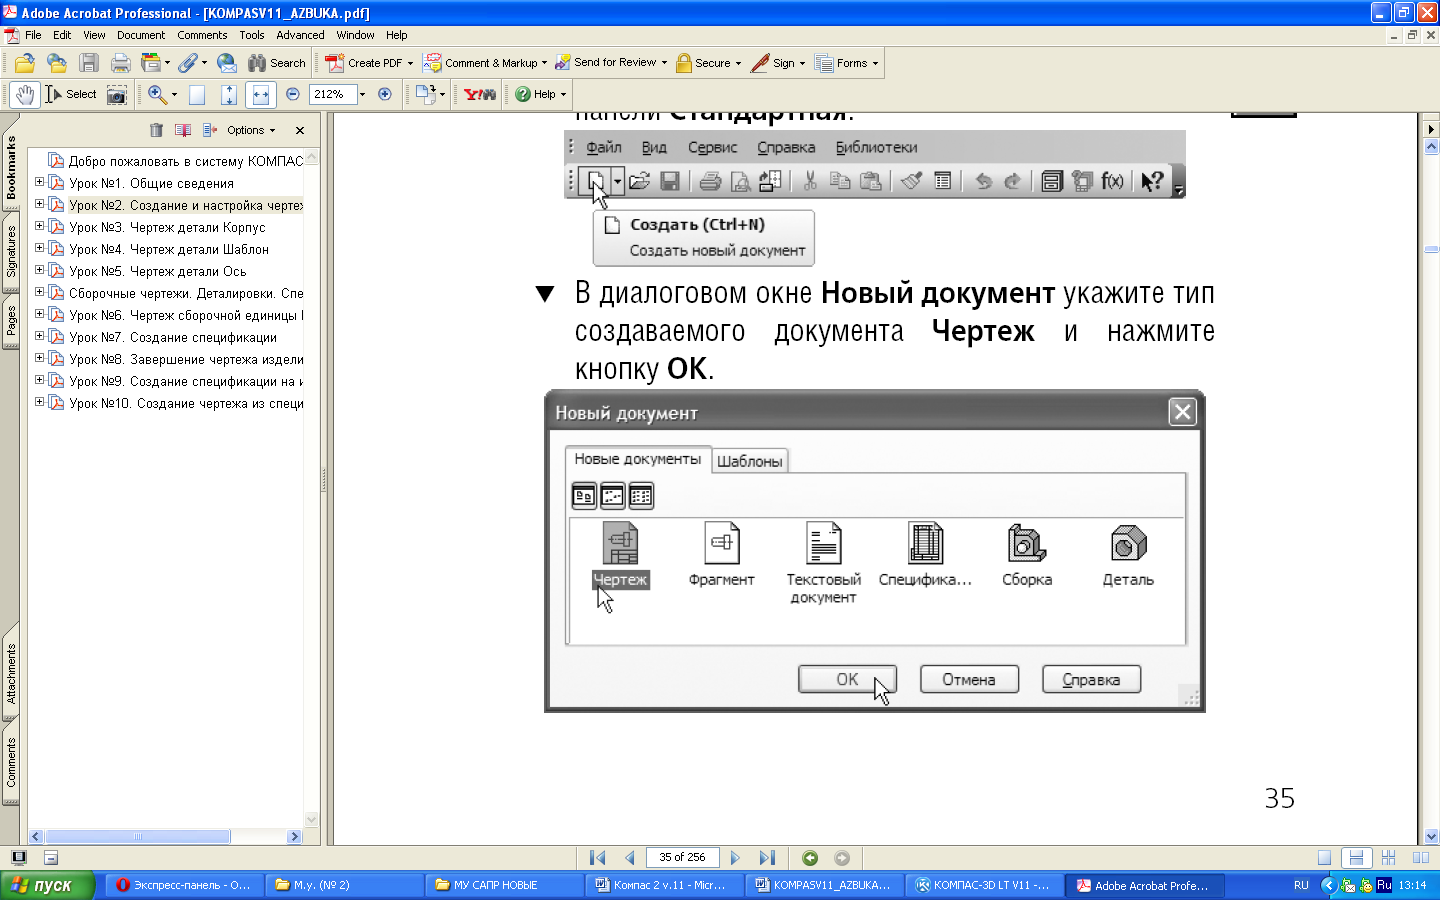Open the Send for Review dropdown

click(664, 63)
